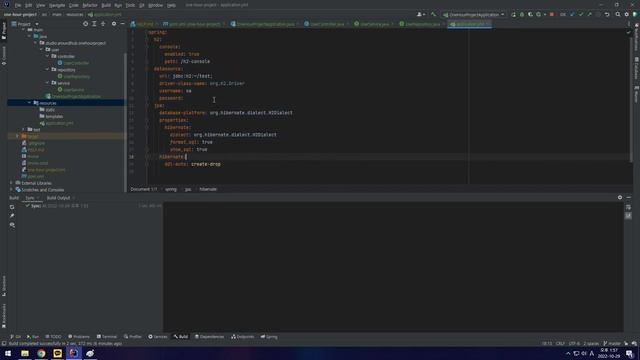Select the templates folder in tree
The width and height of the screenshot is (640, 360).
pos(51,116)
